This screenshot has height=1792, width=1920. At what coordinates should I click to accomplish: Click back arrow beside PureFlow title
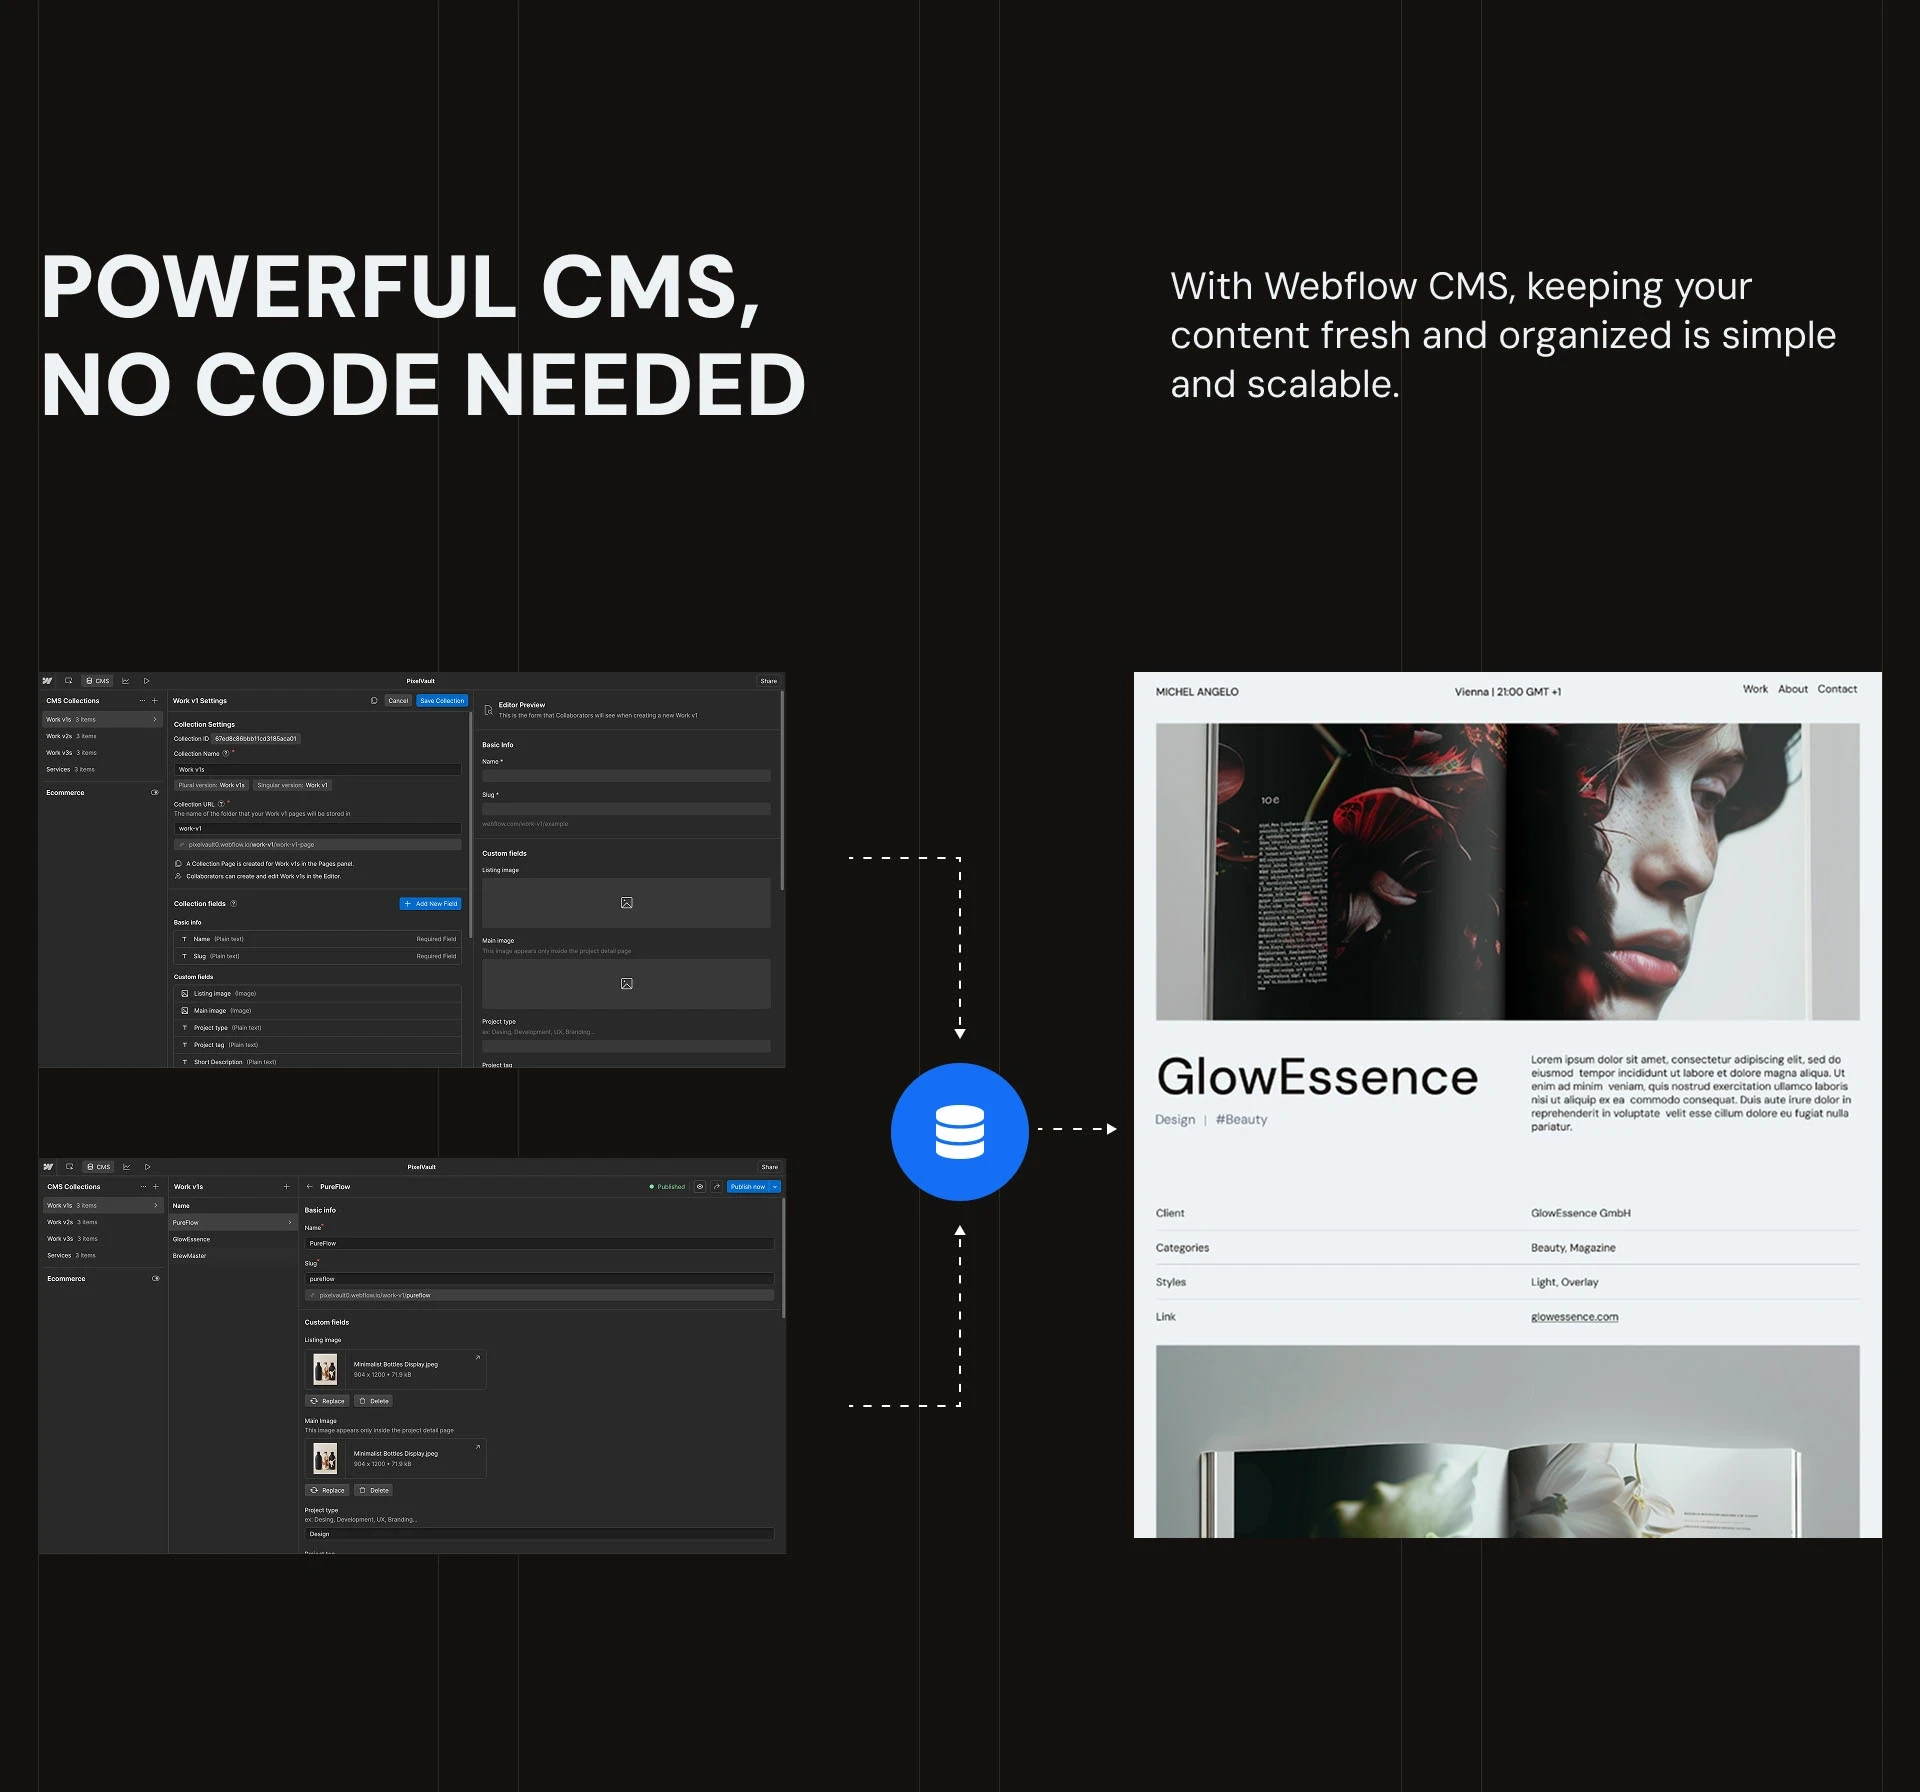click(x=309, y=1187)
